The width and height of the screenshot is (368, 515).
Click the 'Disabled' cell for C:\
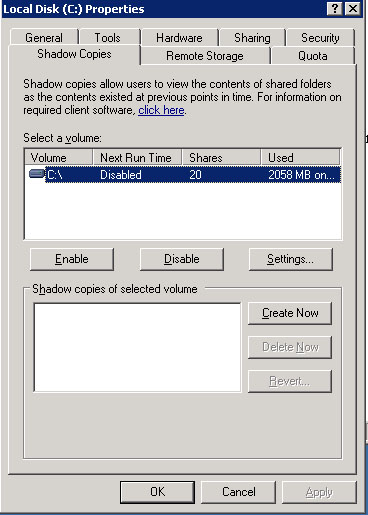pyautogui.click(x=121, y=175)
